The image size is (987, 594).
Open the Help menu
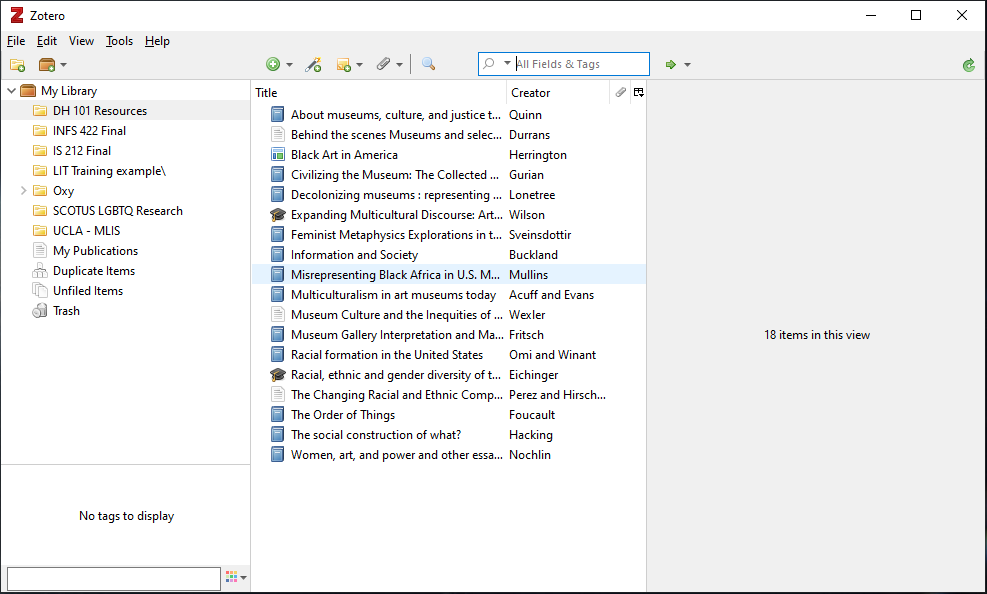pos(157,41)
